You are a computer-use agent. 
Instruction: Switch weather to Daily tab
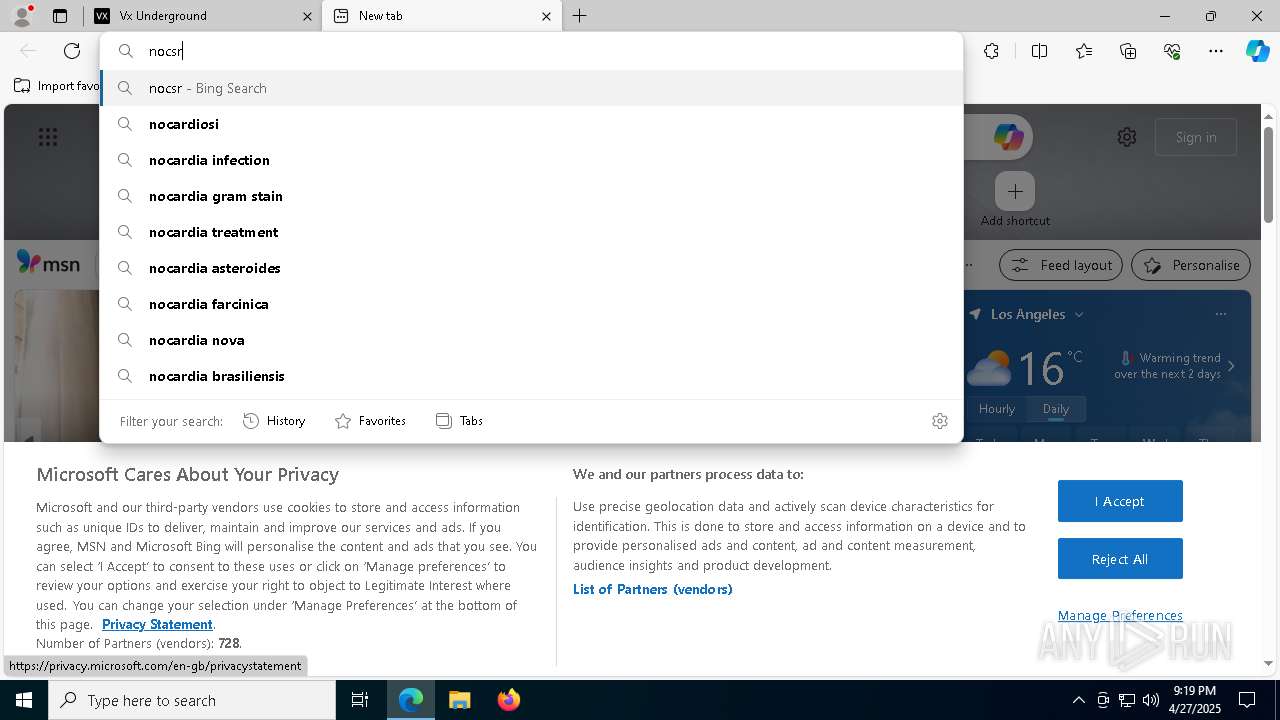click(x=1056, y=409)
